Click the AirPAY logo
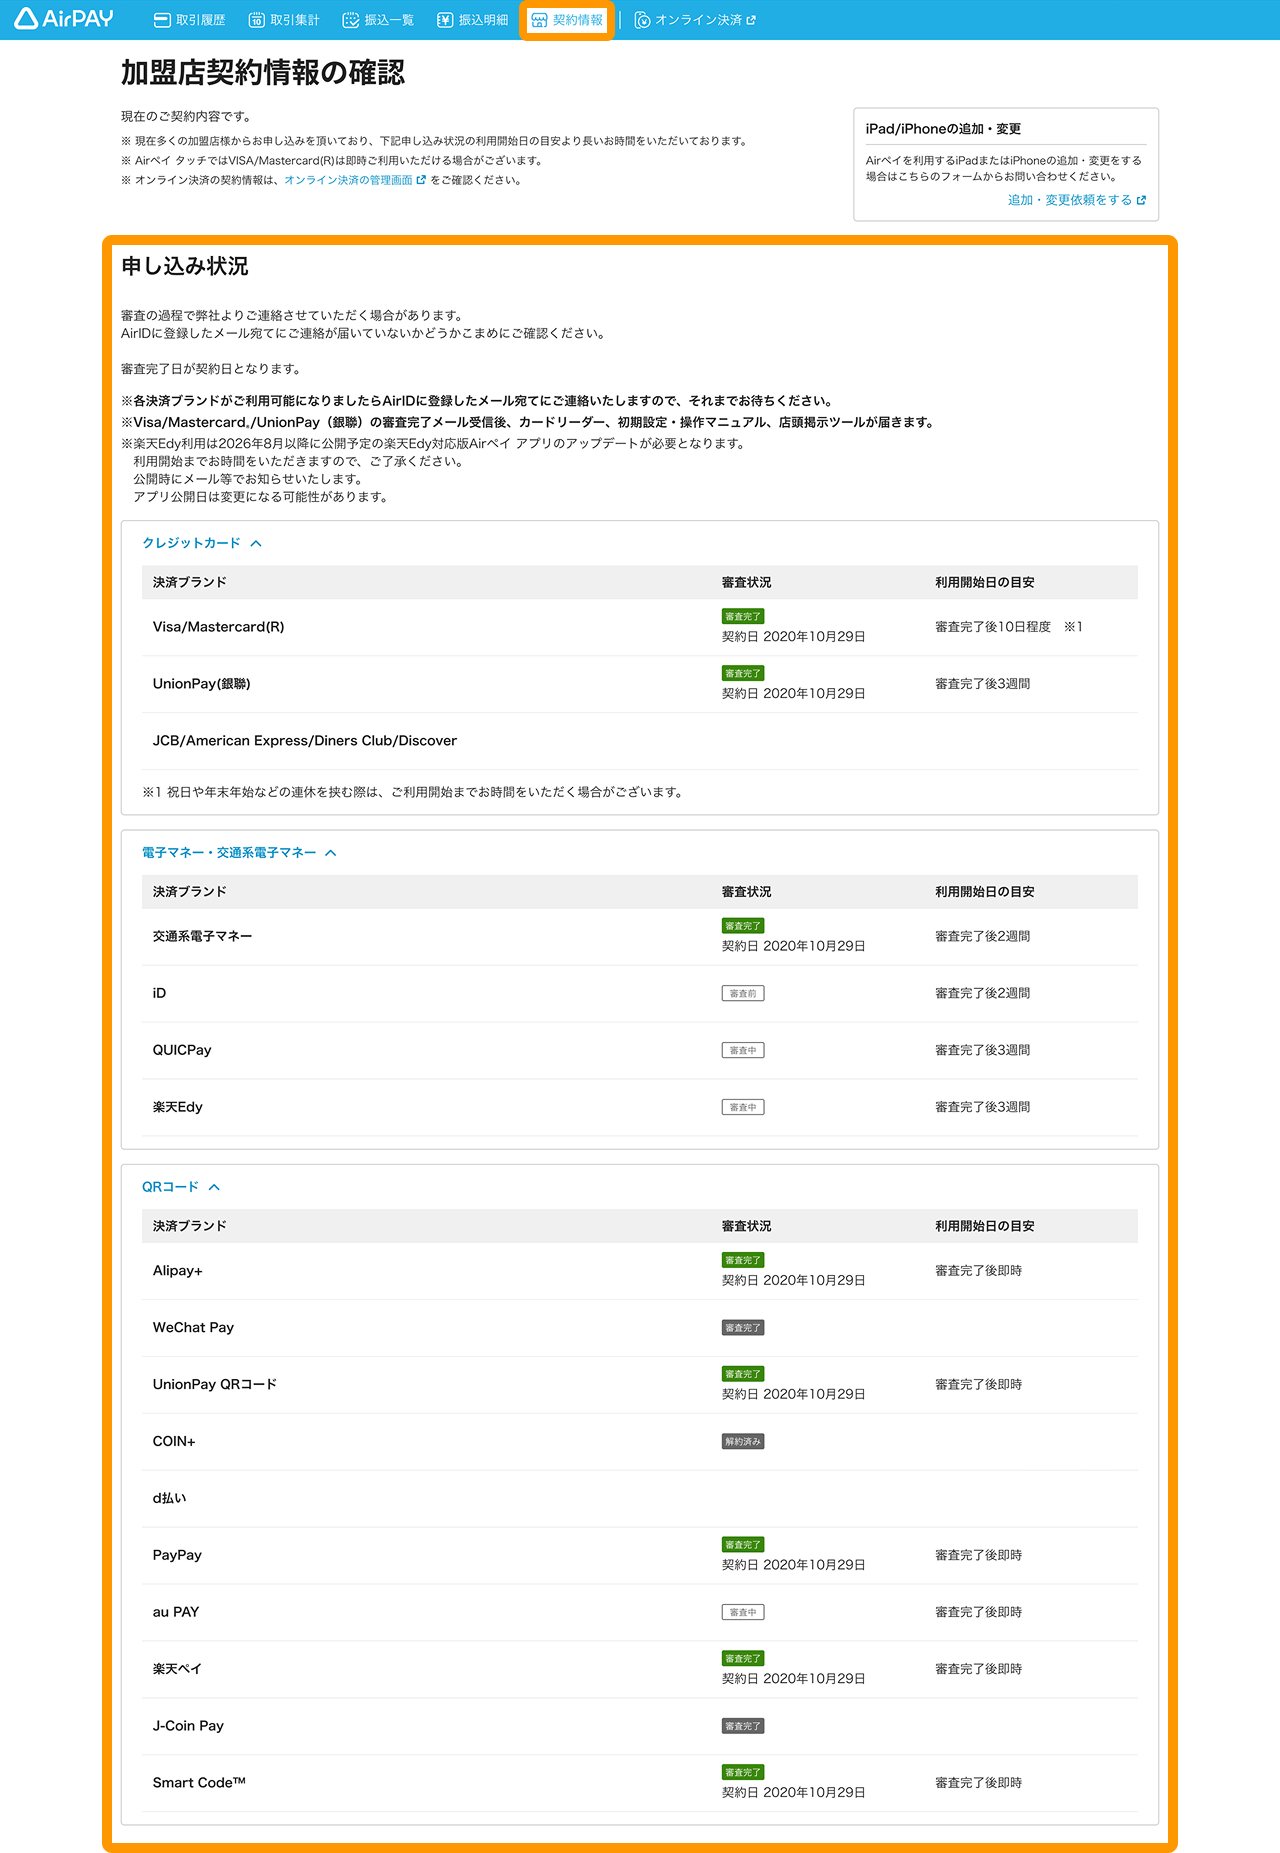Viewport: 1280px width, 1853px height. (x=64, y=19)
